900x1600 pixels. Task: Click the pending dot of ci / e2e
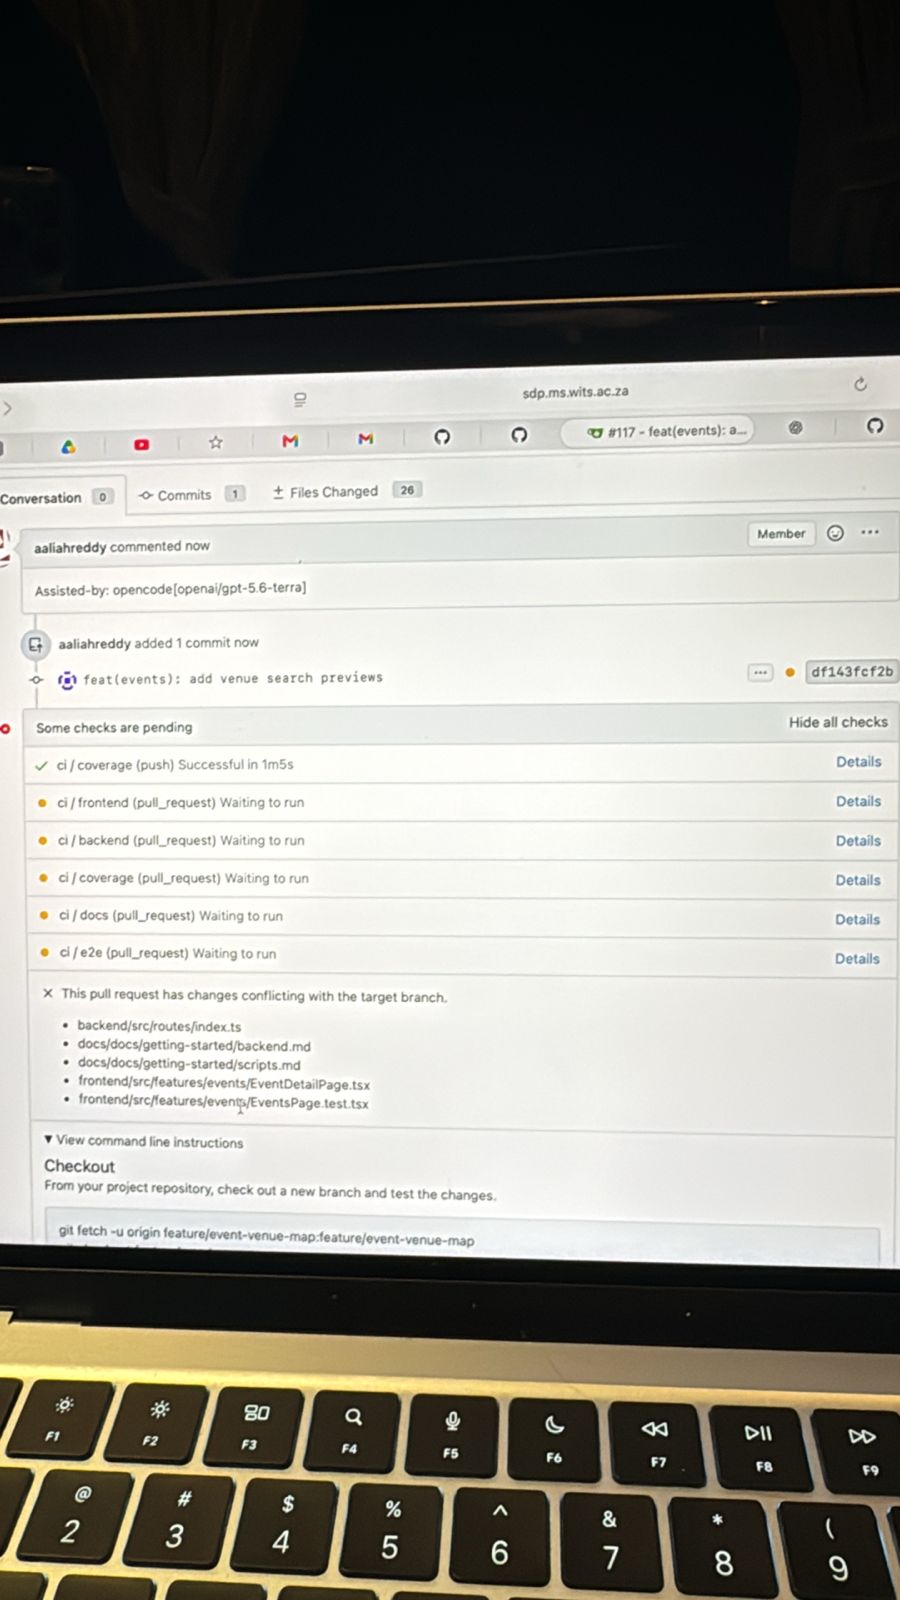(44, 953)
